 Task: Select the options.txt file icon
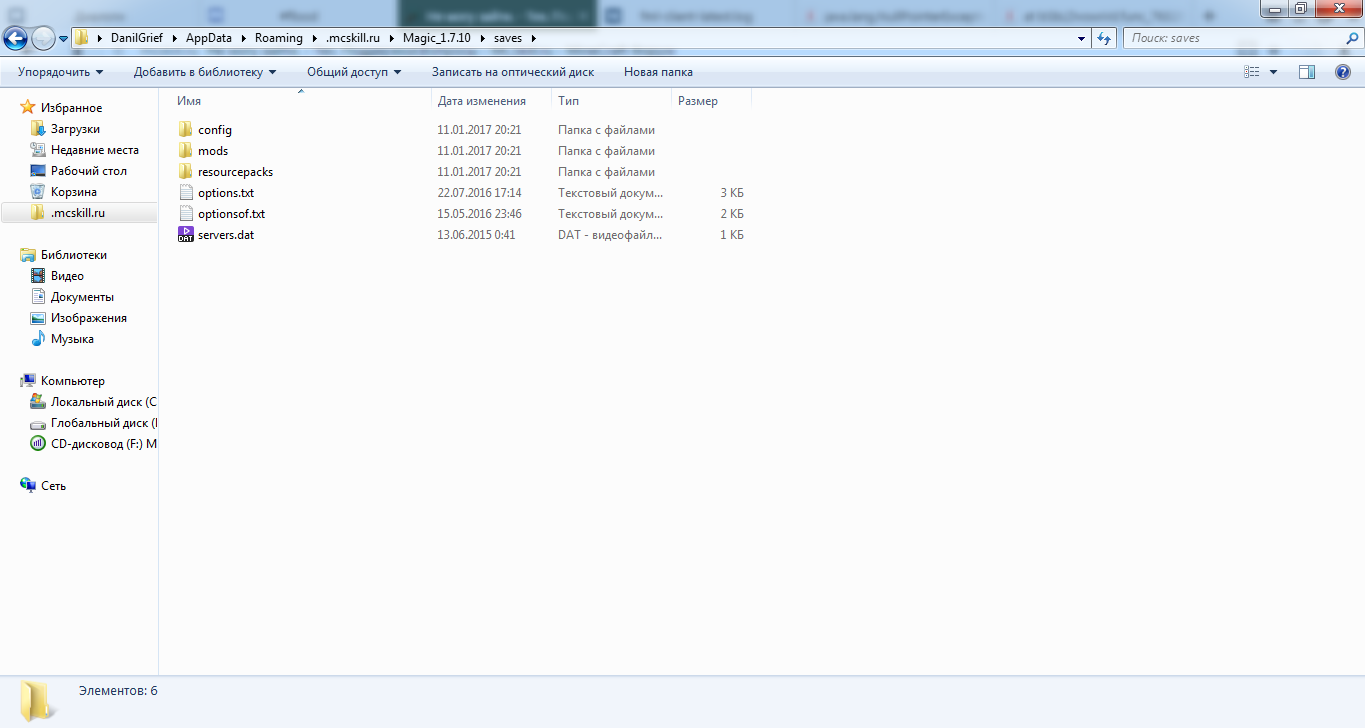185,193
